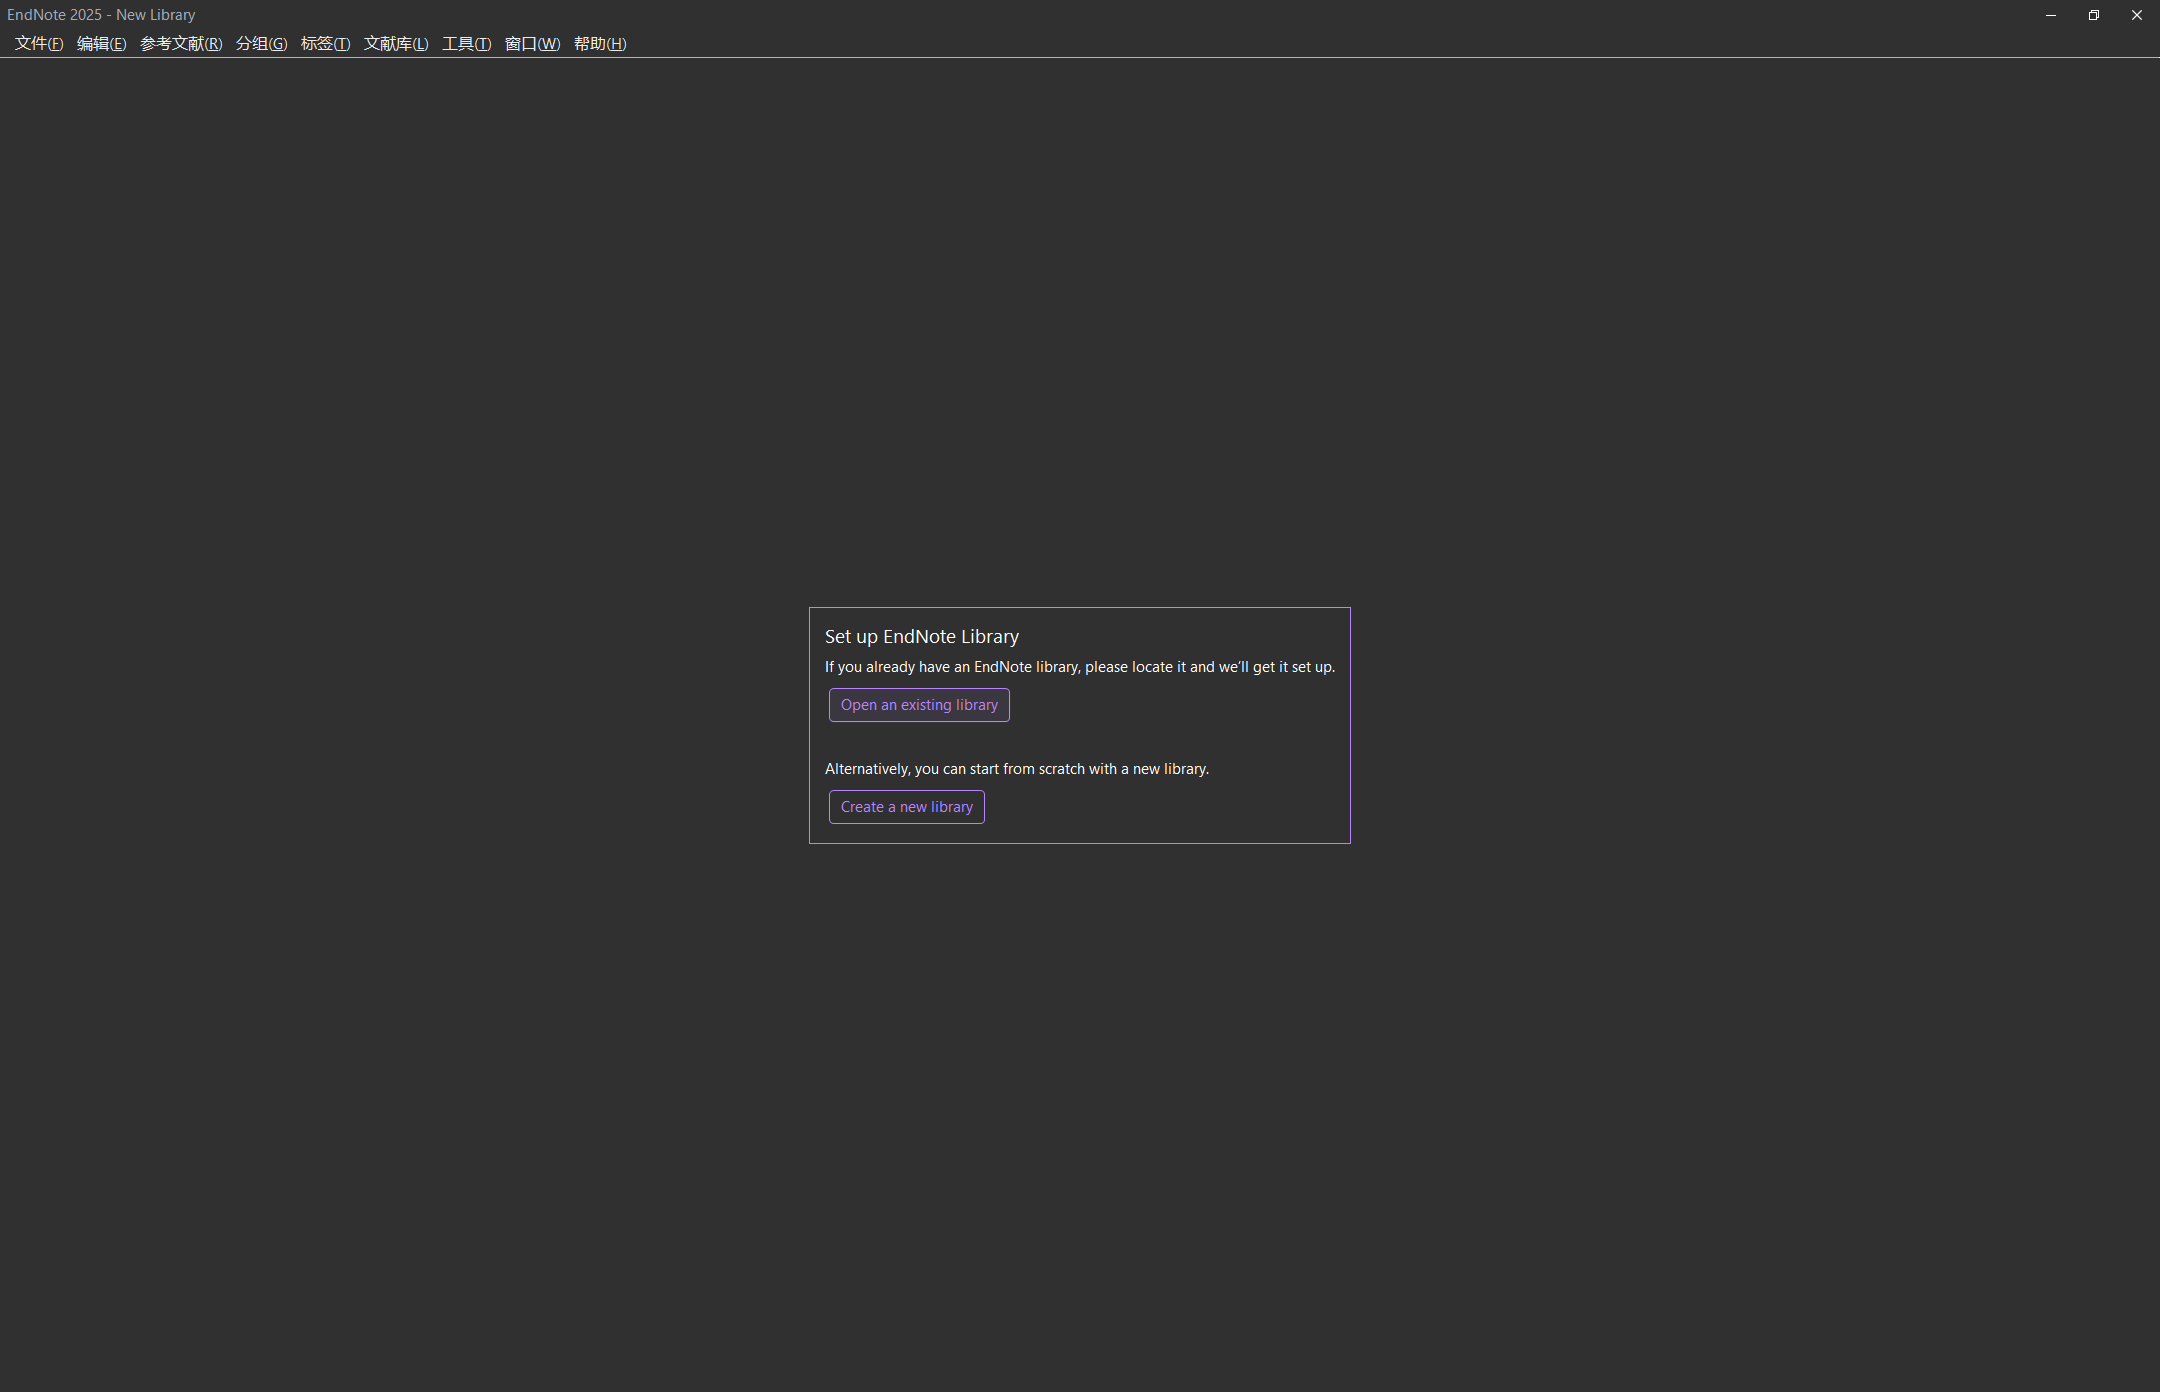2160x1392 pixels.
Task: Open the 文件(F) menu
Action: click(x=39, y=44)
